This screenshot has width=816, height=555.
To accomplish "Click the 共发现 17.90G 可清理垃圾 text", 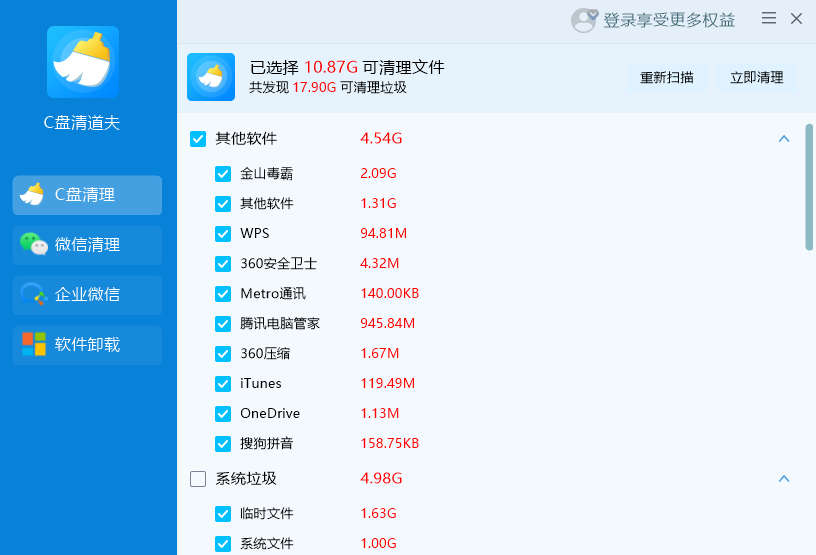I will click(x=328, y=87).
